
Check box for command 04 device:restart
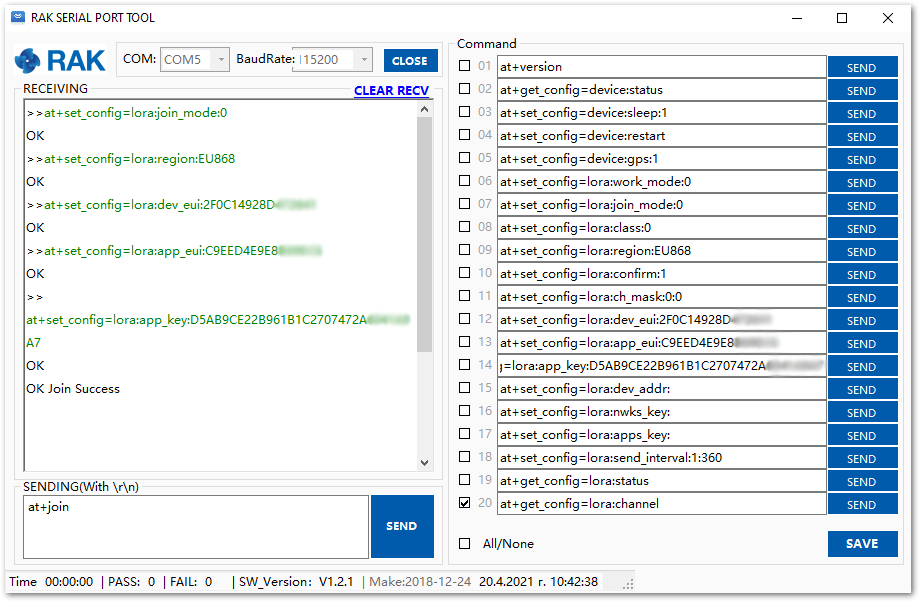pos(465,134)
